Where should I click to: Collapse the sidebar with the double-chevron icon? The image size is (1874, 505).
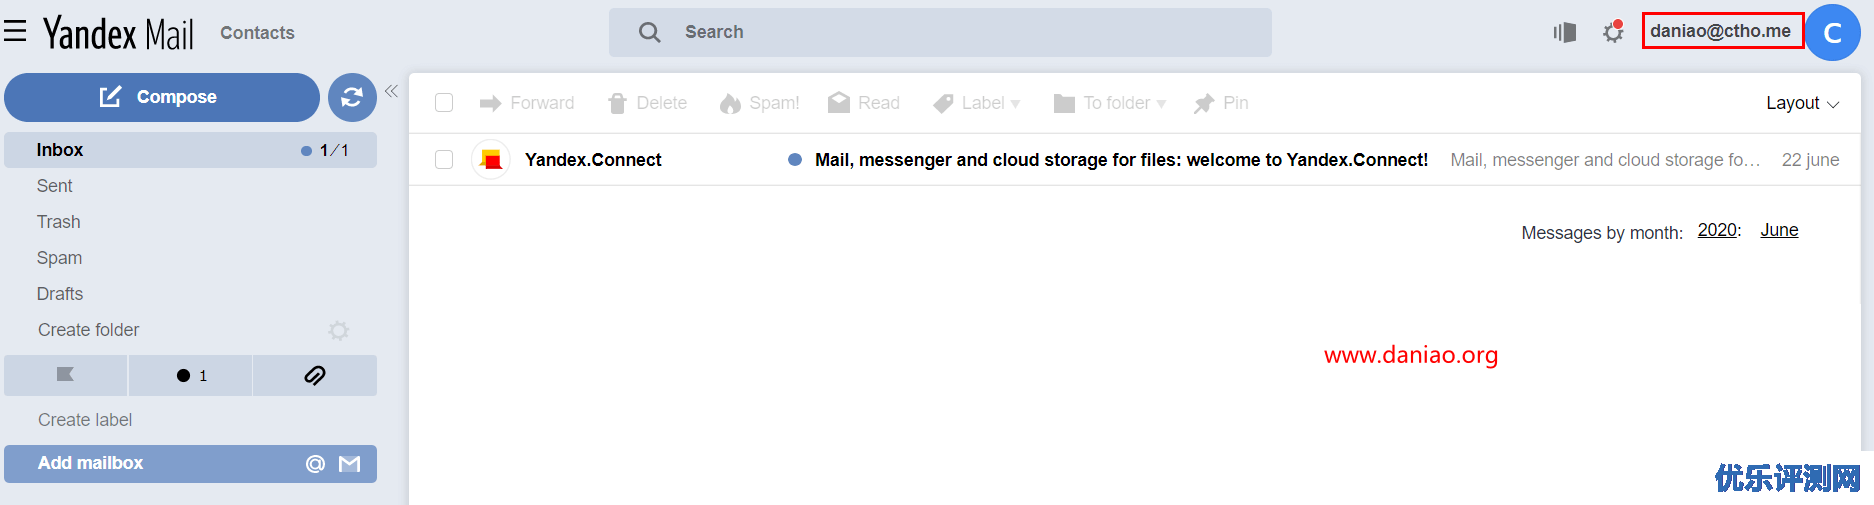391,91
